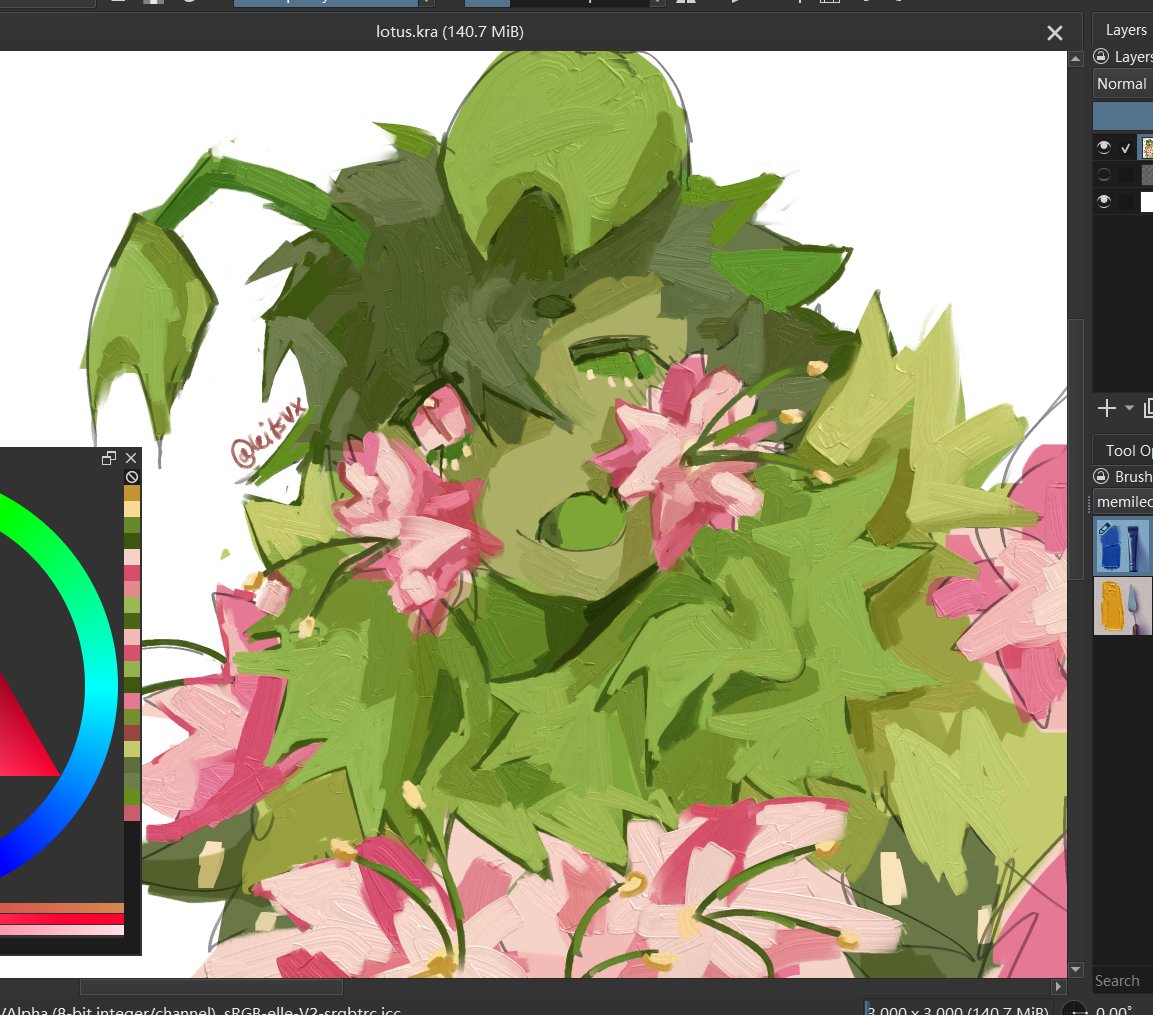Add a new paint layer
Viewport: 1153px width, 1015px height.
coord(1107,408)
